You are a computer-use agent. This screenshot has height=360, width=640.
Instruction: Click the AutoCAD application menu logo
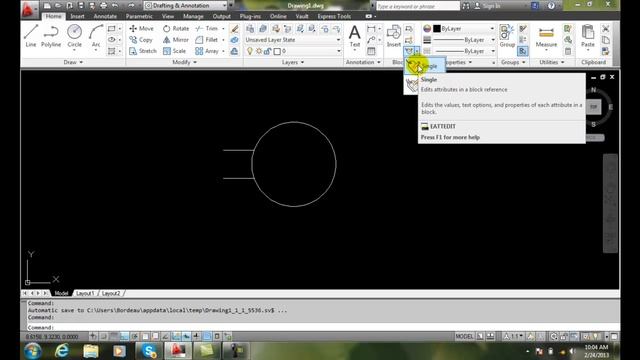[x=28, y=9]
